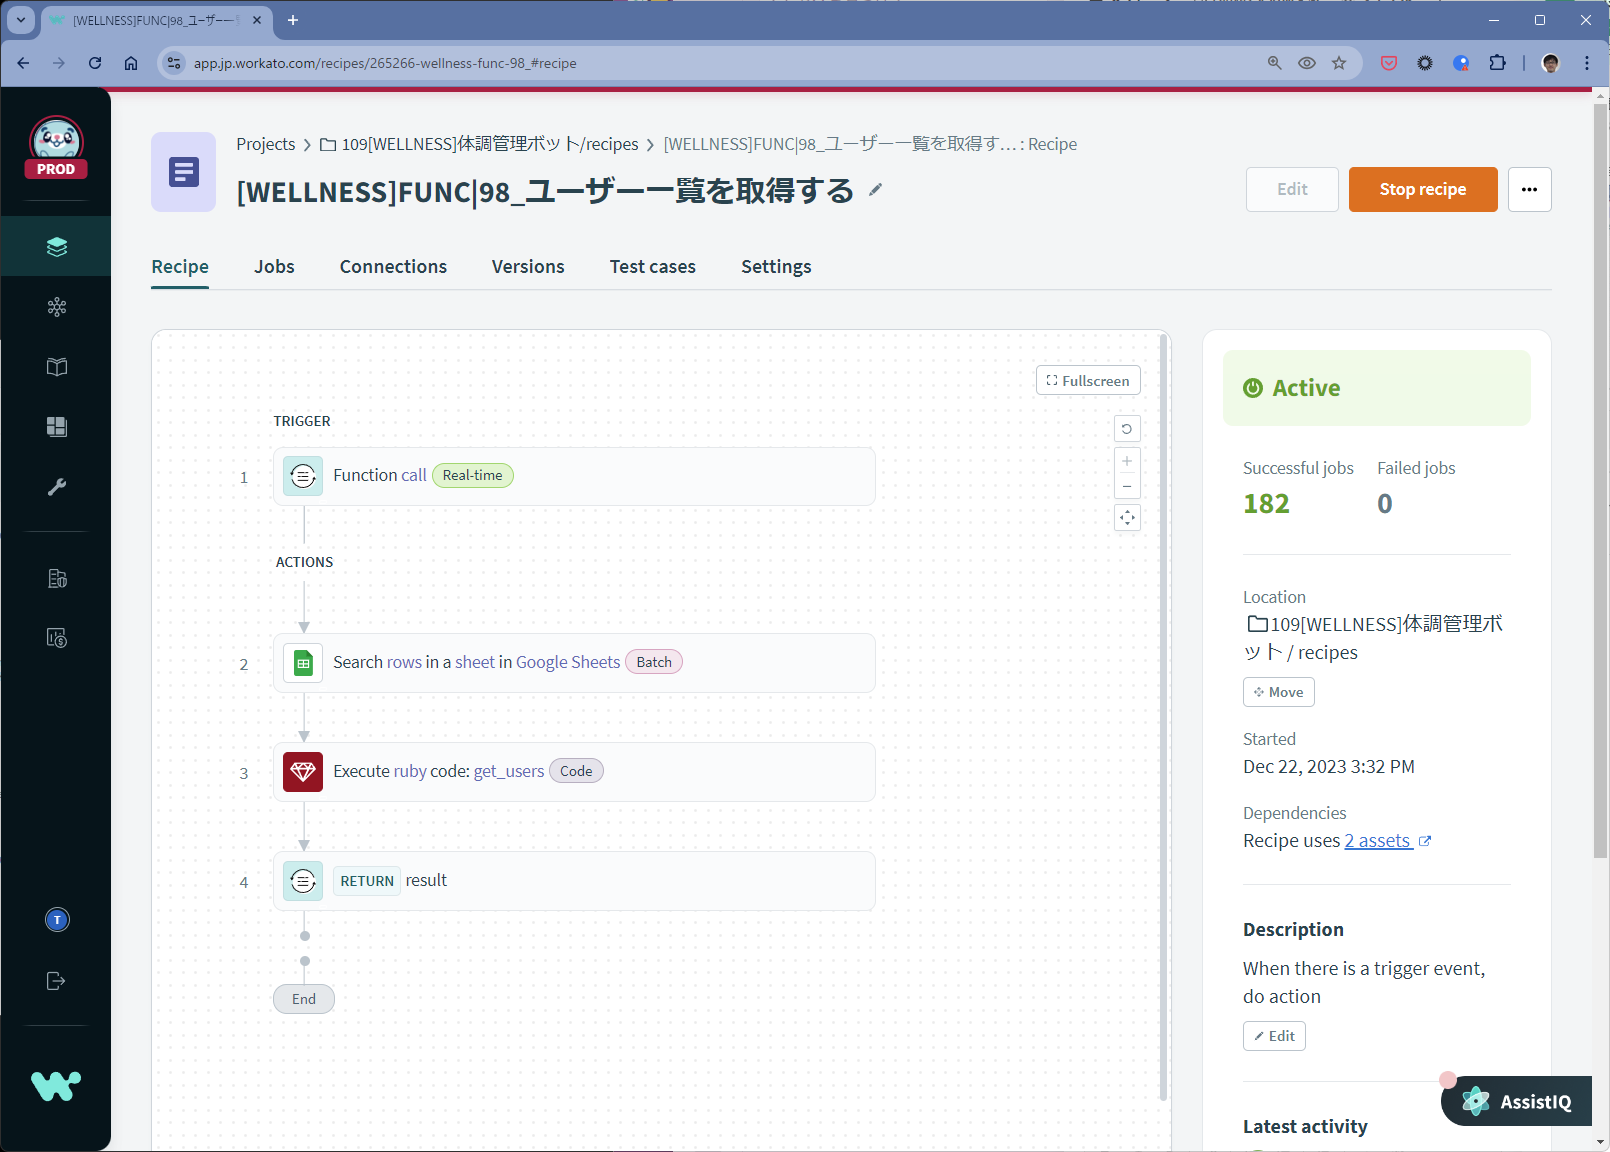Open the document building icon in sidebar
The width and height of the screenshot is (1610, 1152).
[57, 578]
